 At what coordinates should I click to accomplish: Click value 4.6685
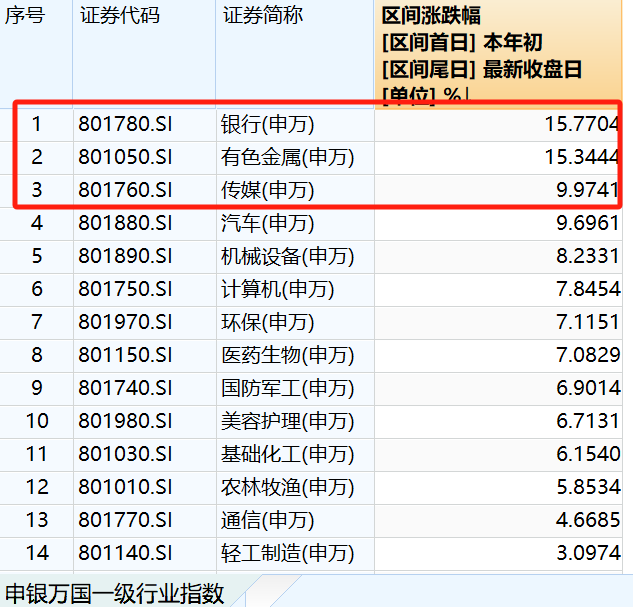pos(588,520)
